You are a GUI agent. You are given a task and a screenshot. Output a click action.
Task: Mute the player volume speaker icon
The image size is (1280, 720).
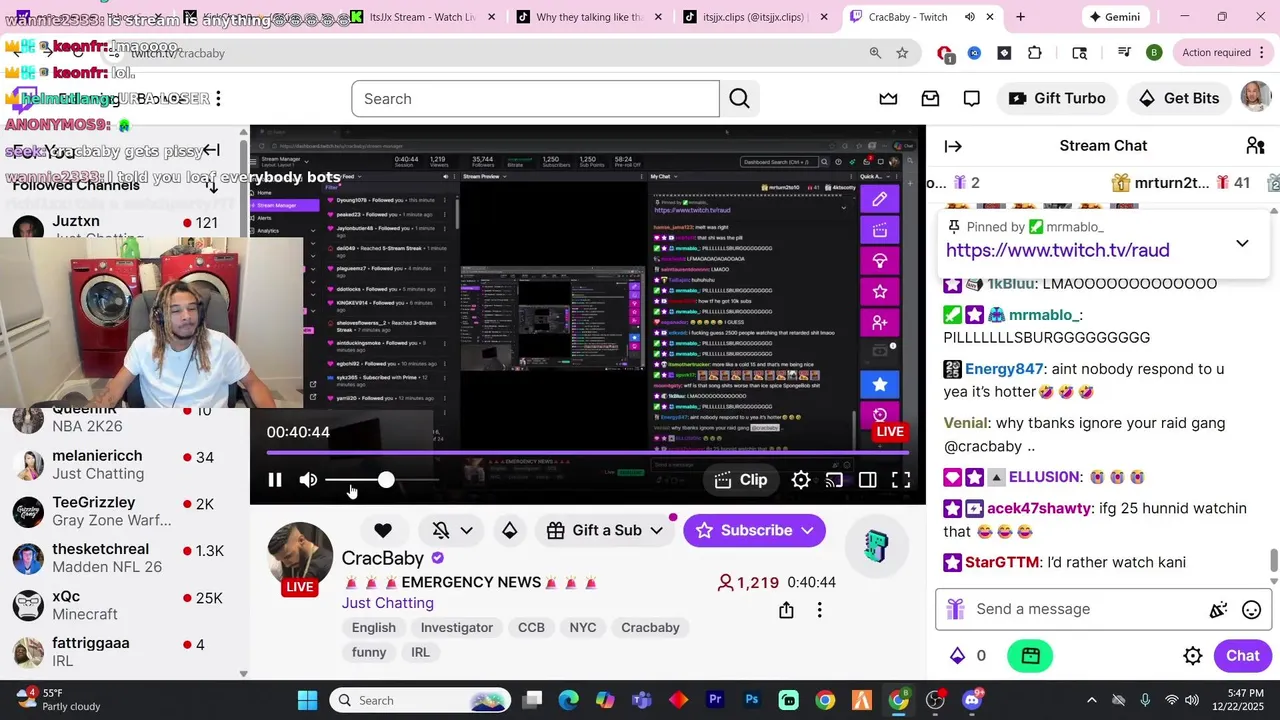[308, 480]
